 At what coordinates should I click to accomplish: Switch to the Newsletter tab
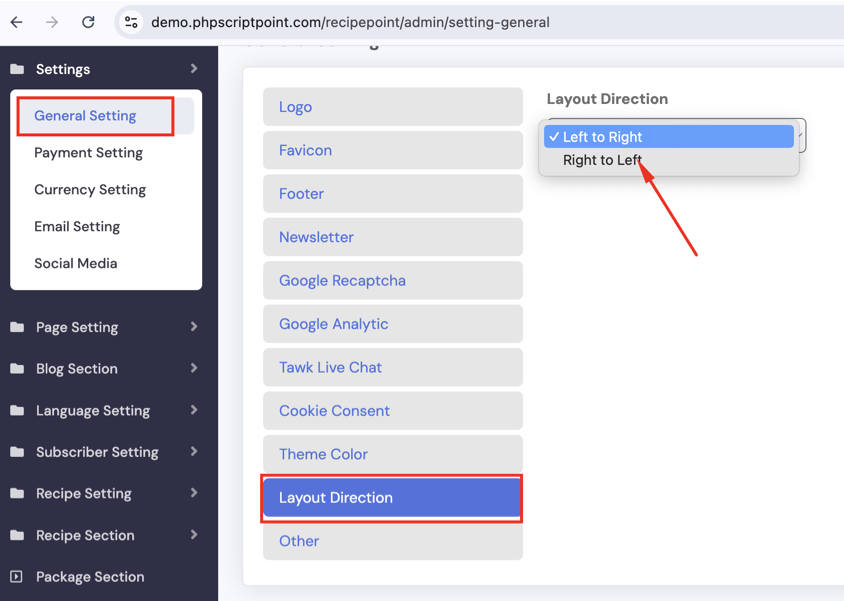[393, 237]
